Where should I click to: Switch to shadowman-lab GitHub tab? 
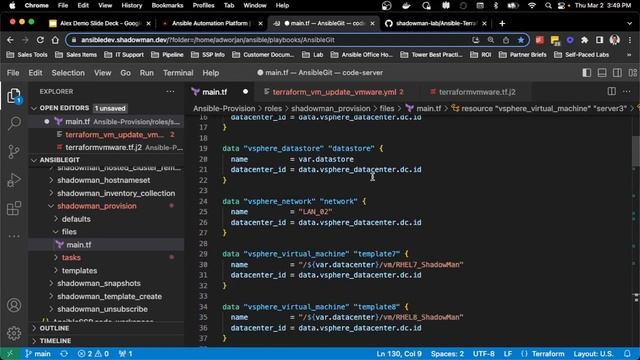pos(436,23)
